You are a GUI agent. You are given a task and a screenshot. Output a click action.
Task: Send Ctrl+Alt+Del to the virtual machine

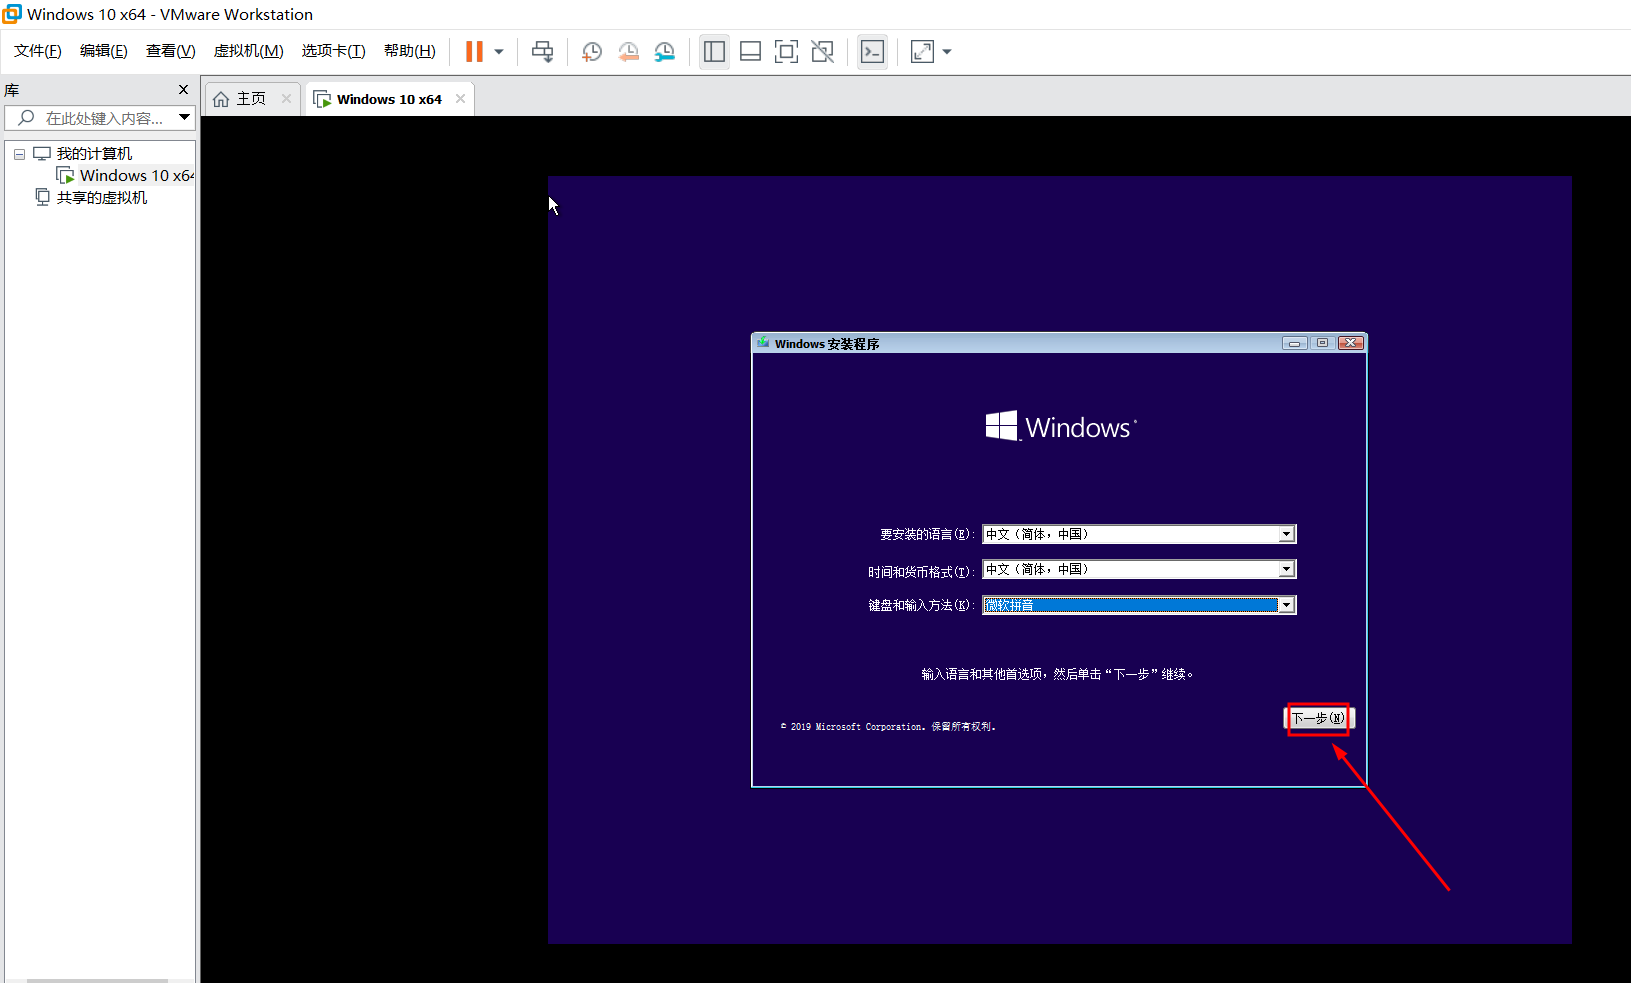pos(542,51)
